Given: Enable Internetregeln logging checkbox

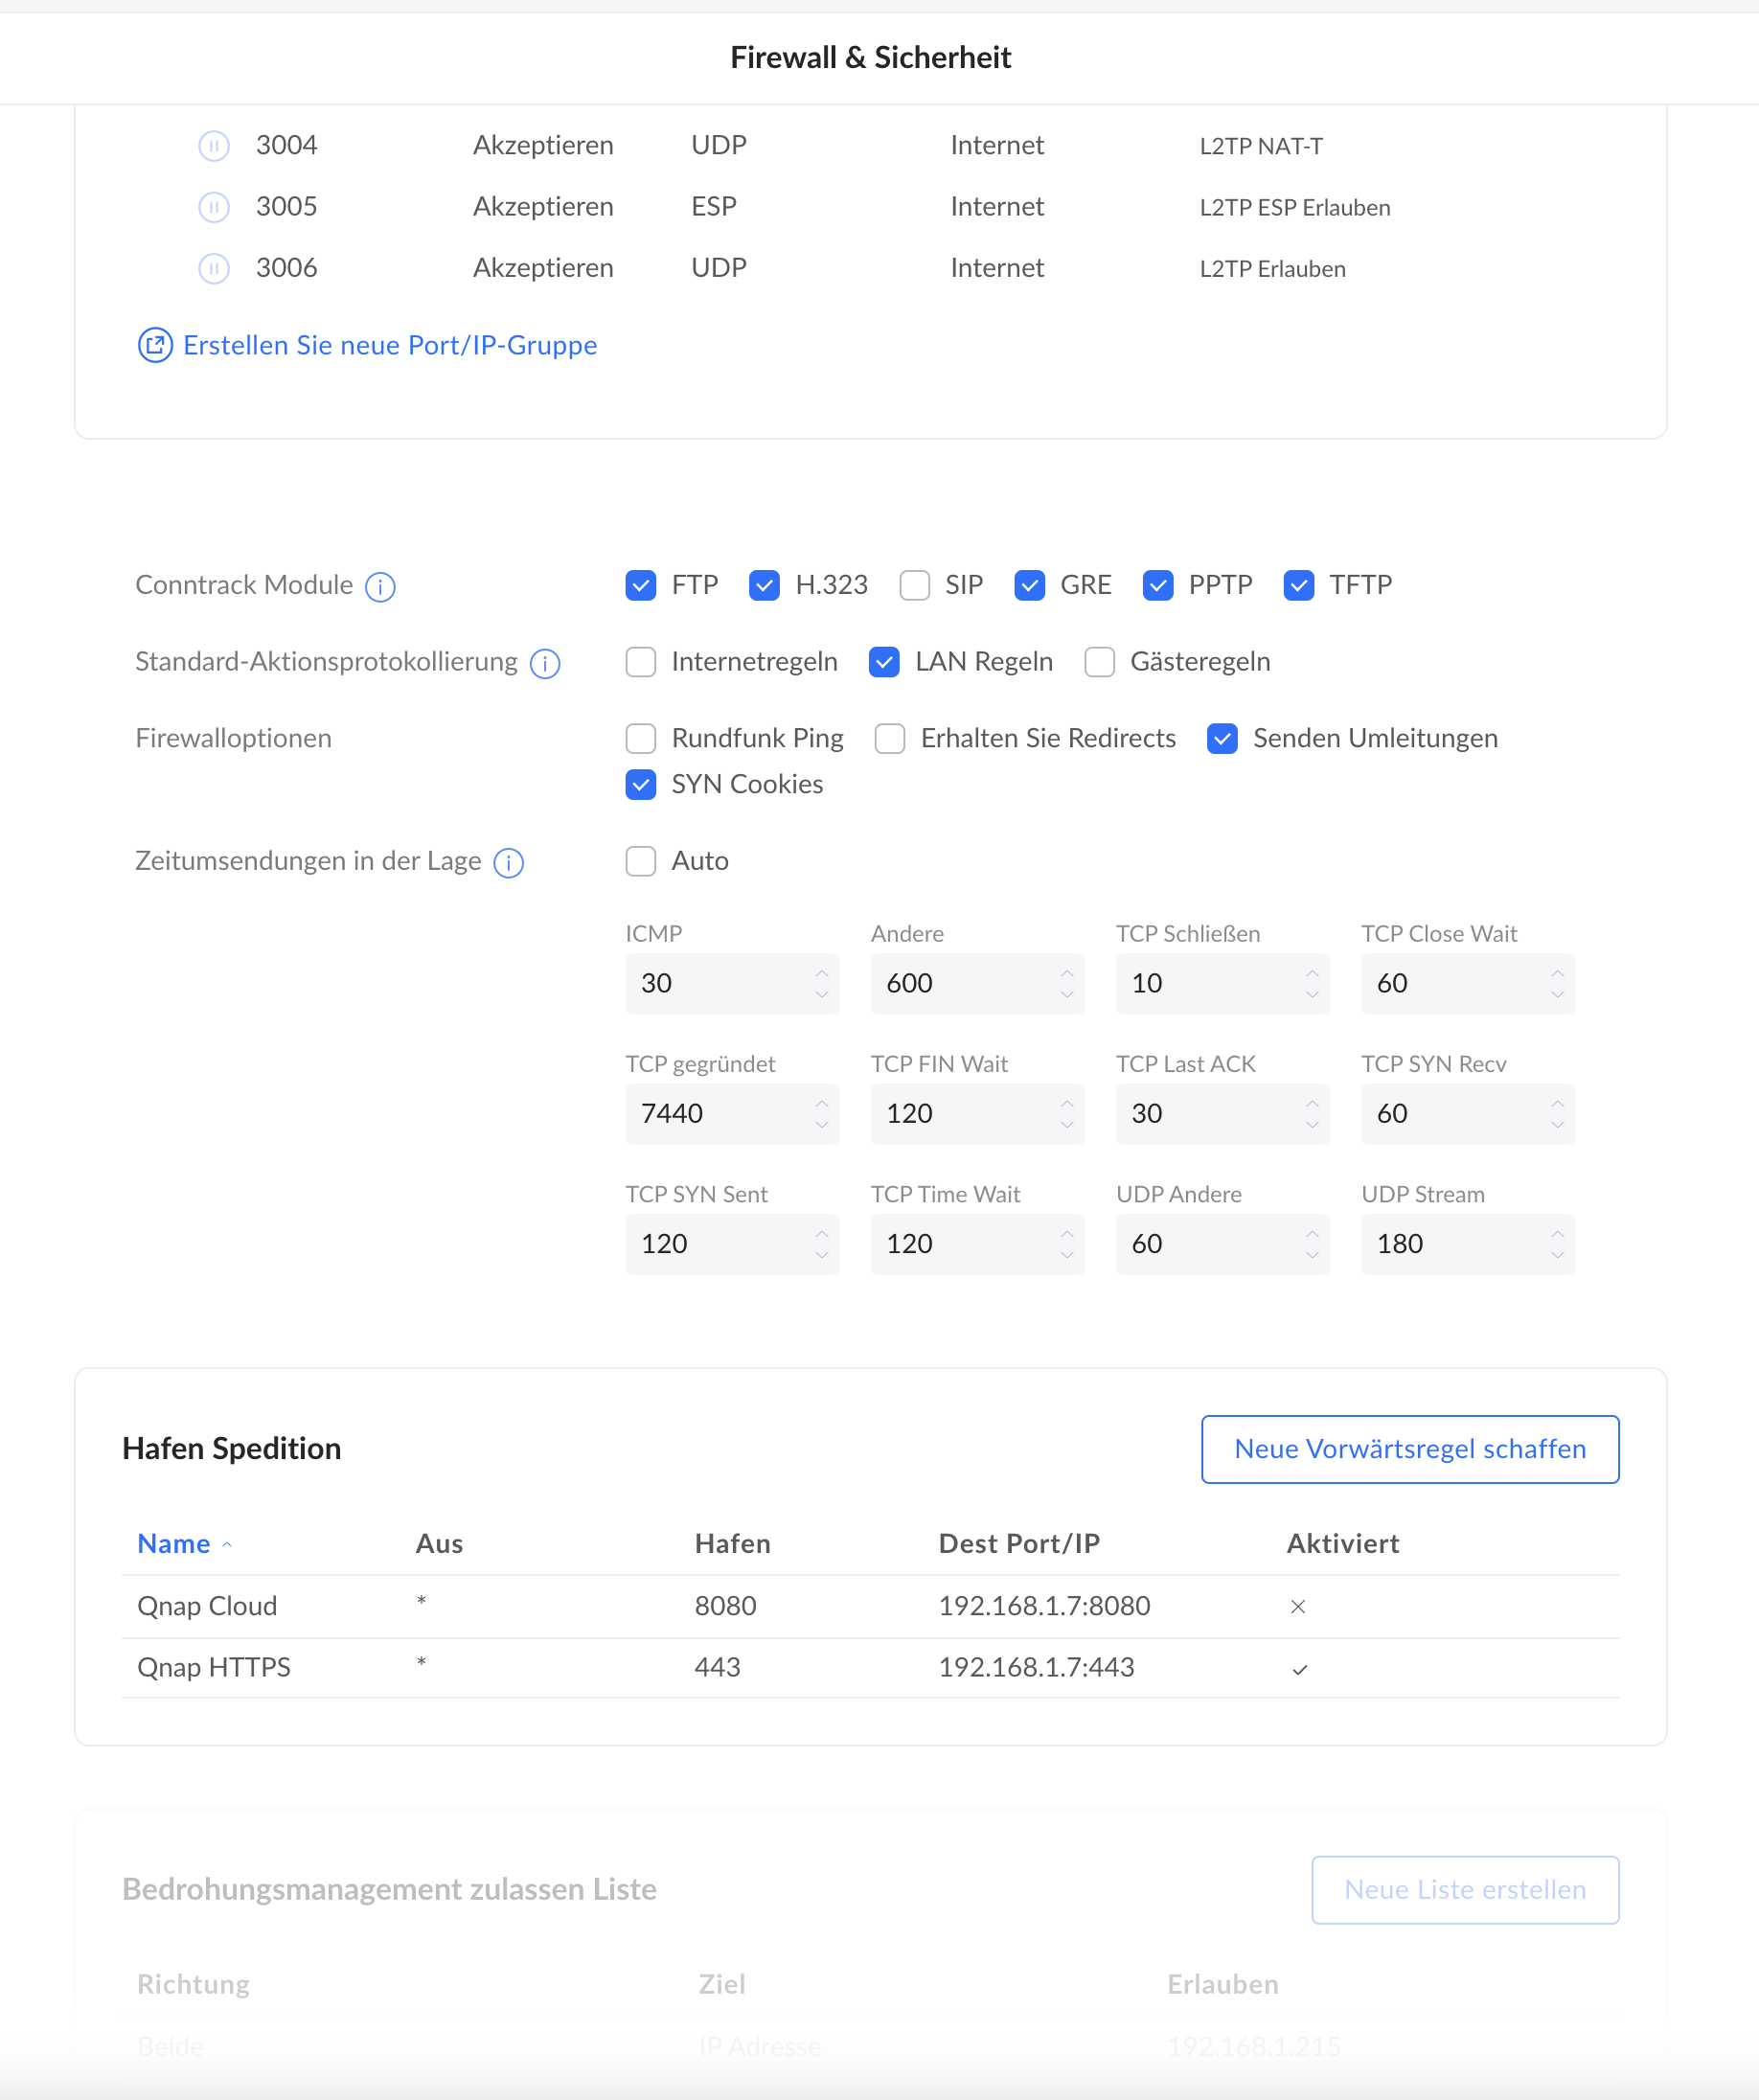Looking at the screenshot, I should [641, 662].
